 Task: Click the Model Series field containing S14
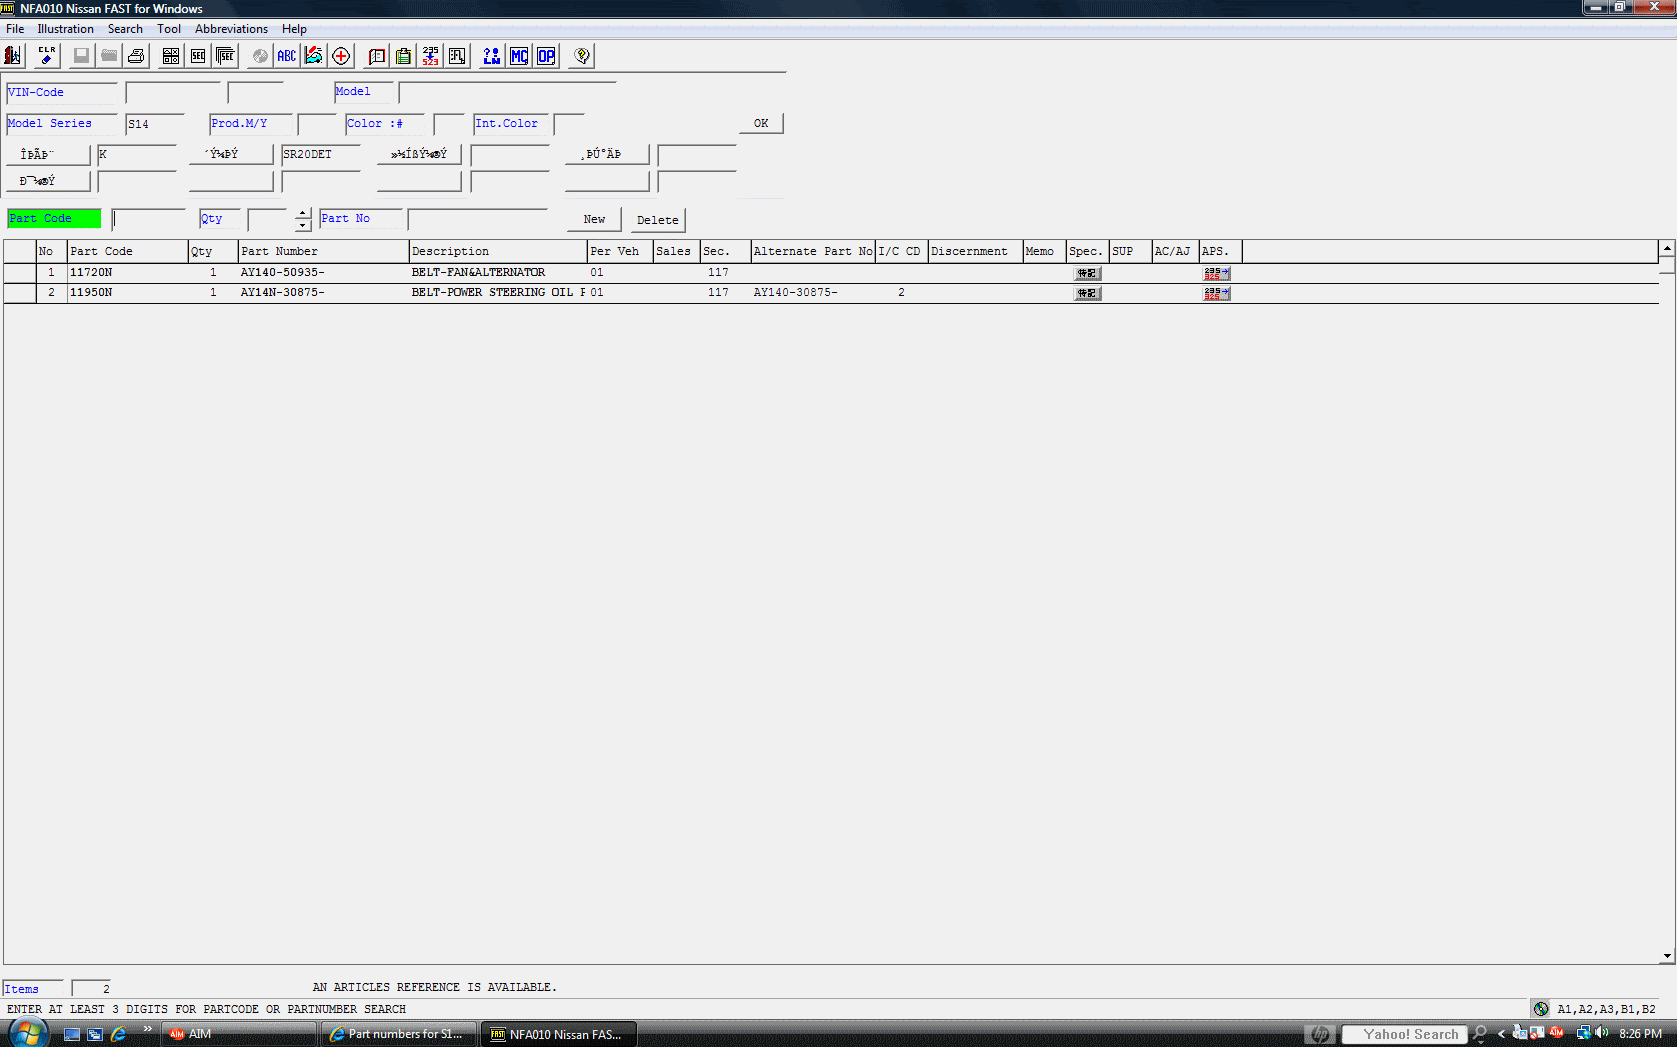pos(155,124)
